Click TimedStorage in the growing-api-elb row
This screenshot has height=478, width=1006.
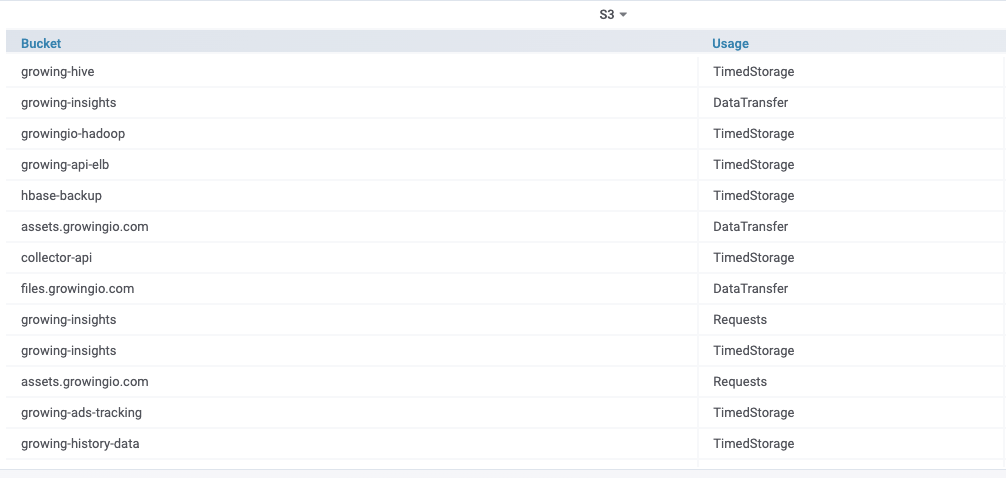tap(753, 165)
